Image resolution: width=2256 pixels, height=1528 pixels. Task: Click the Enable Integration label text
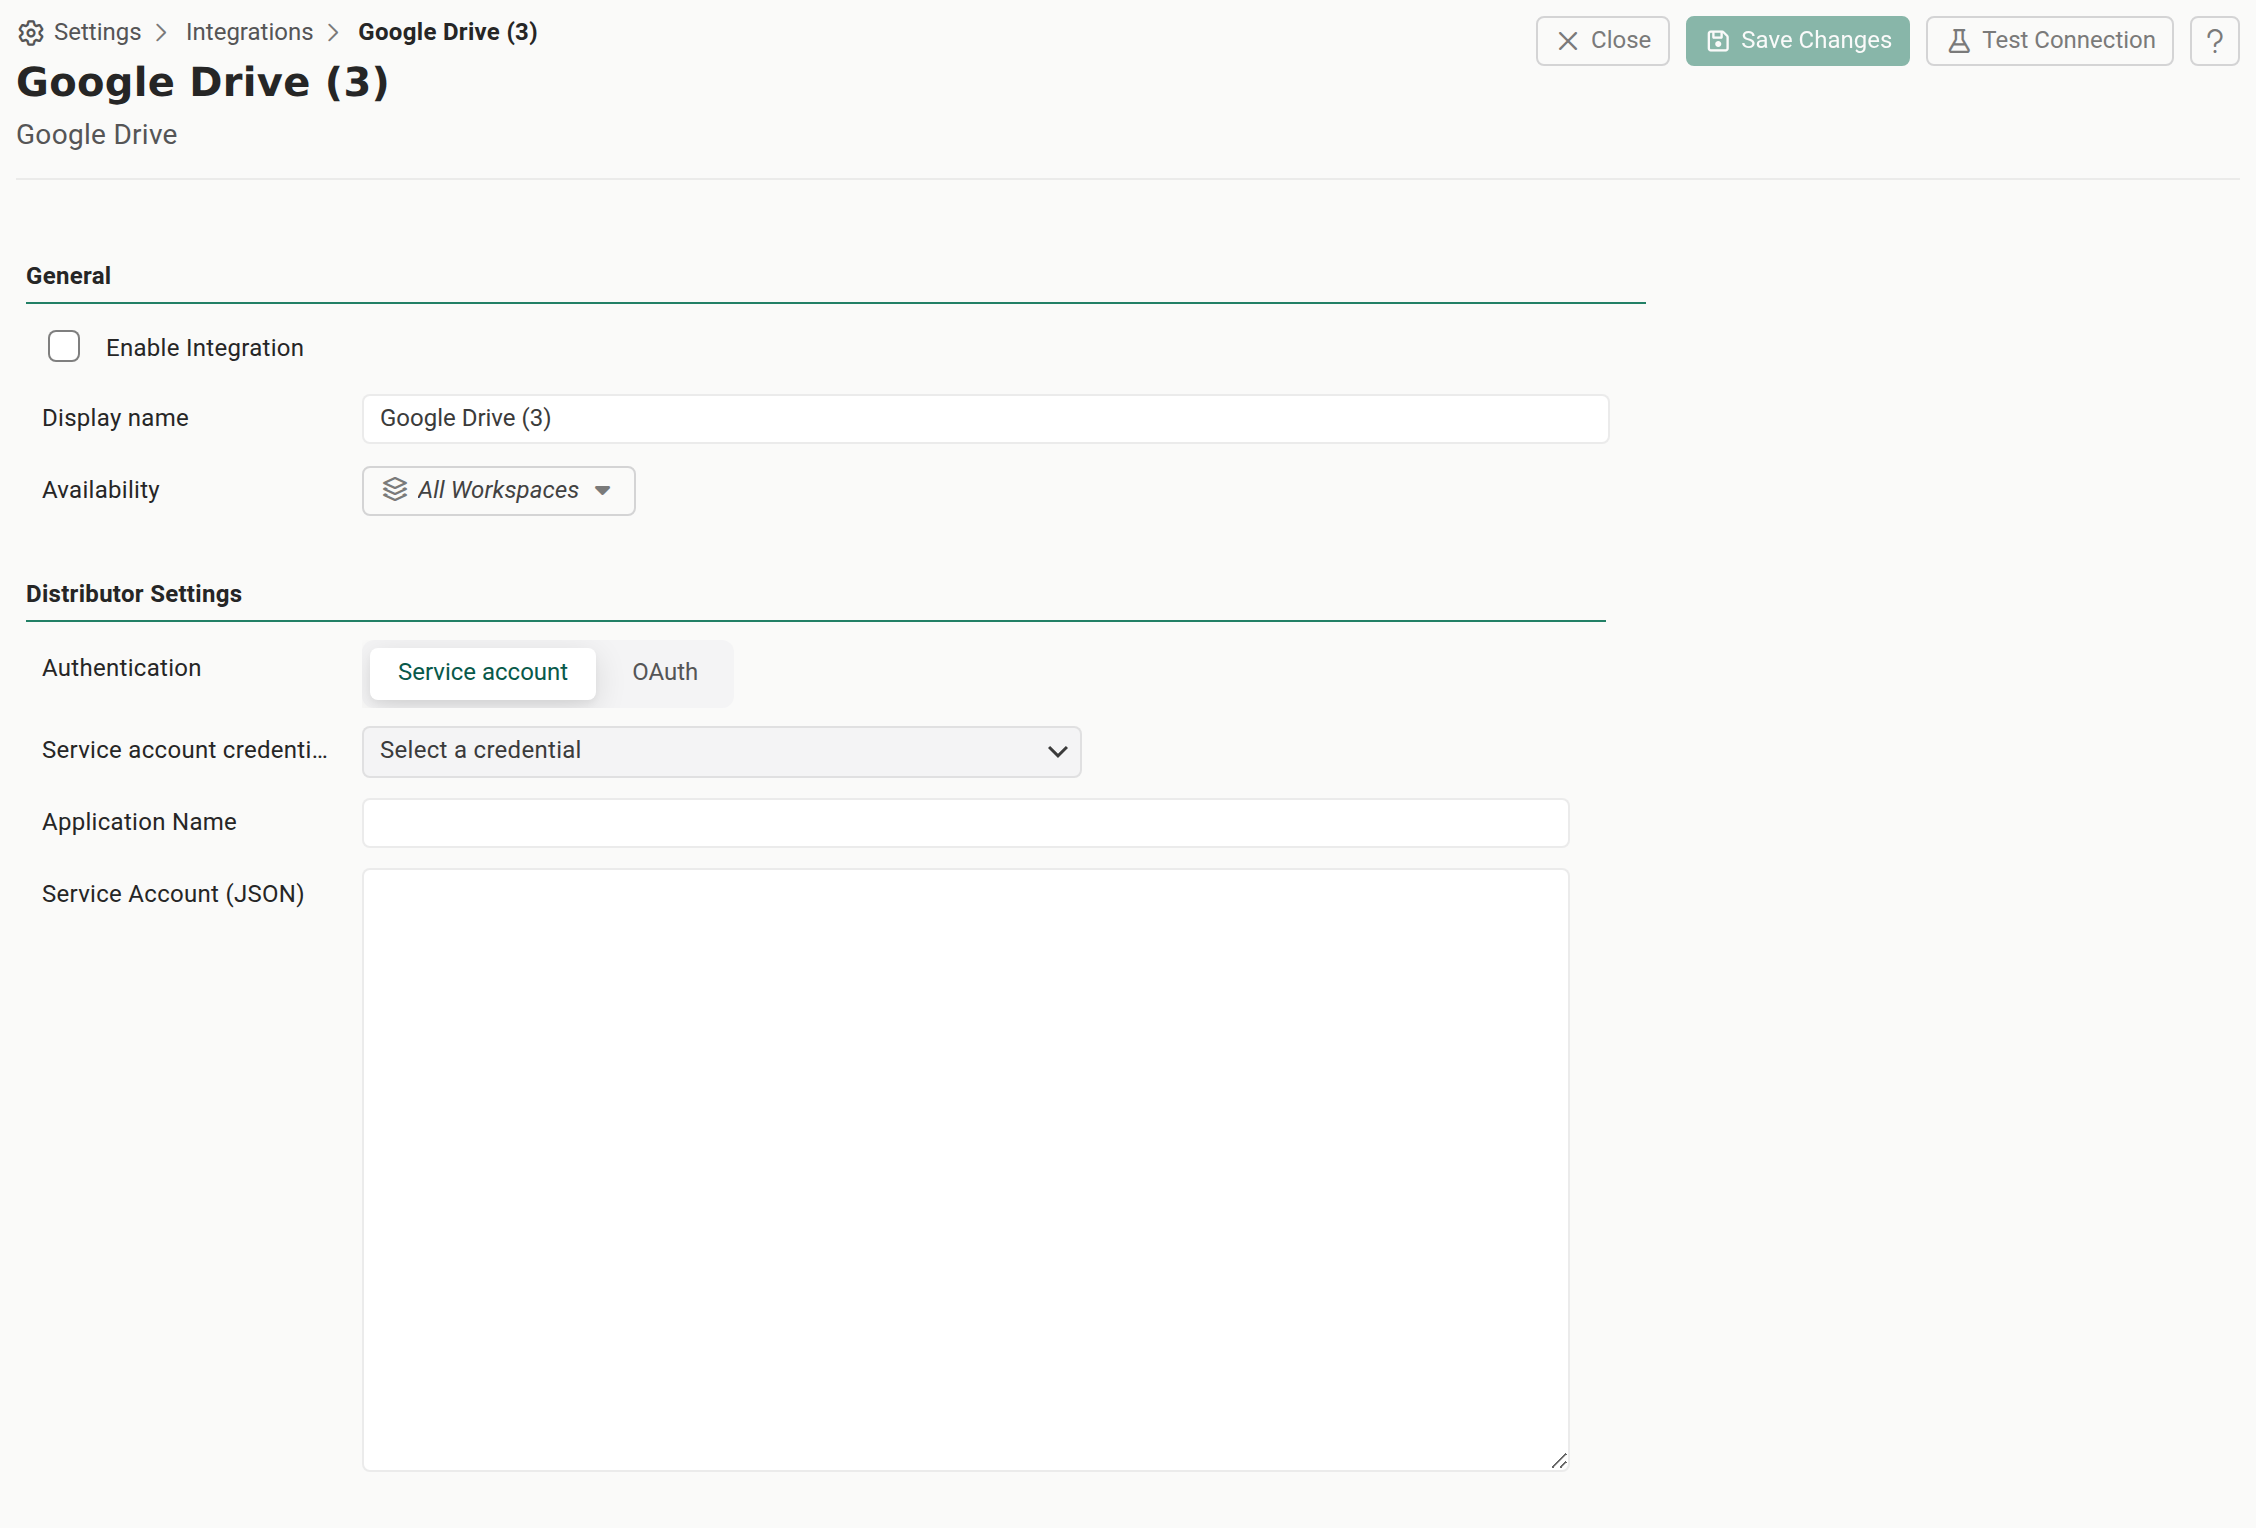pyautogui.click(x=205, y=348)
